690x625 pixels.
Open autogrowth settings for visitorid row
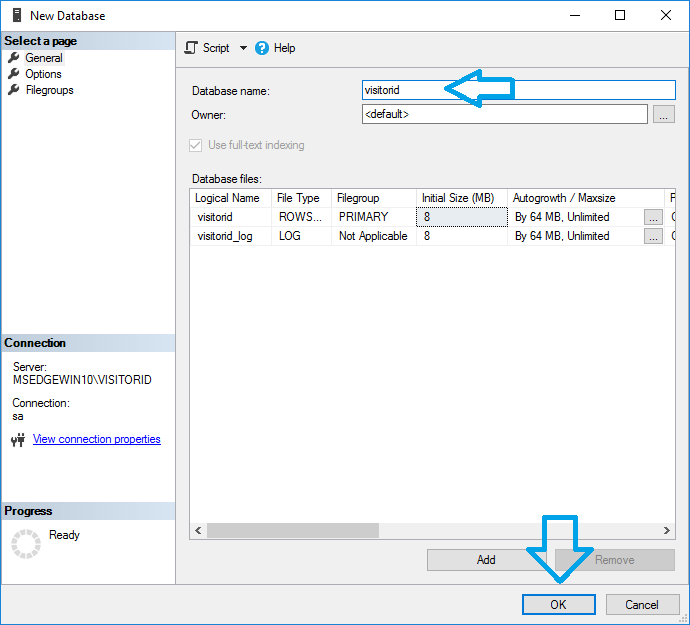click(653, 217)
